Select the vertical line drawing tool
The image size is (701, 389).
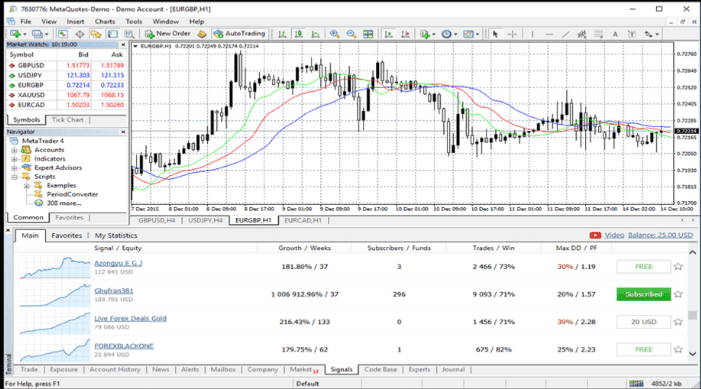[532, 34]
